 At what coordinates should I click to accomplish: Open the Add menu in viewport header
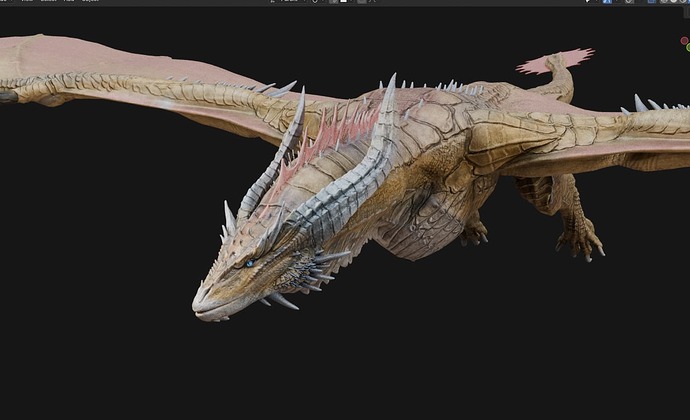[69, 2]
